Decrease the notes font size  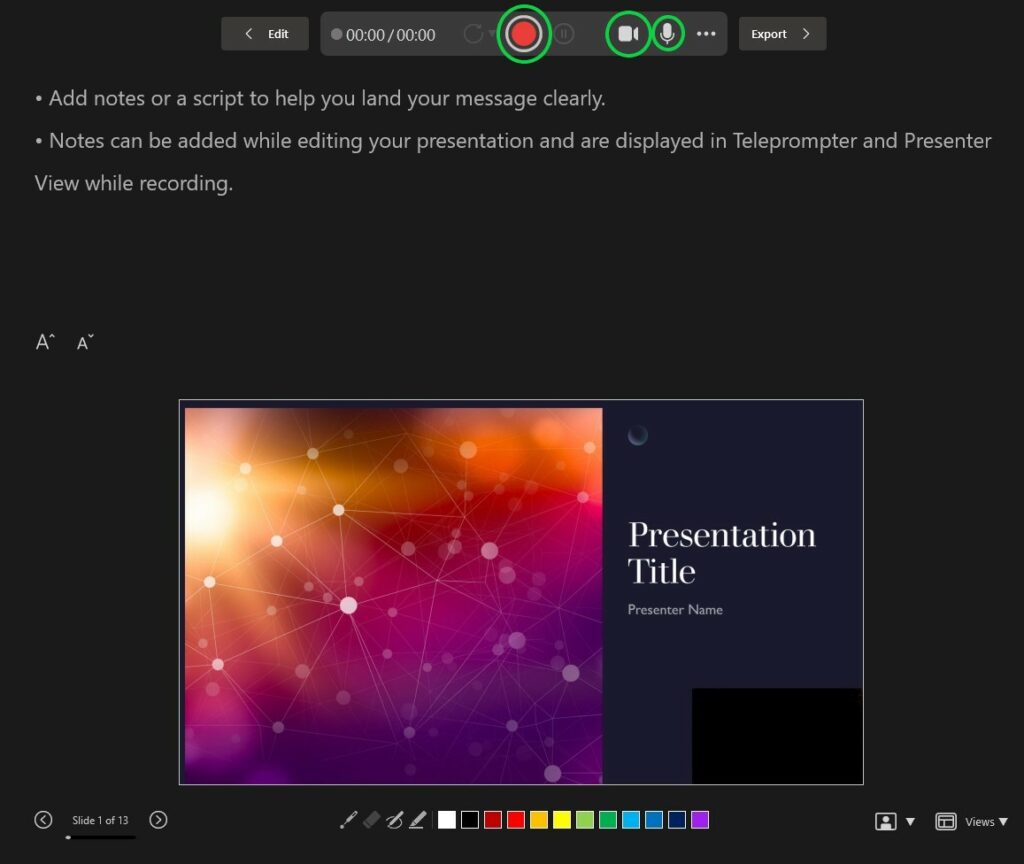pos(85,342)
